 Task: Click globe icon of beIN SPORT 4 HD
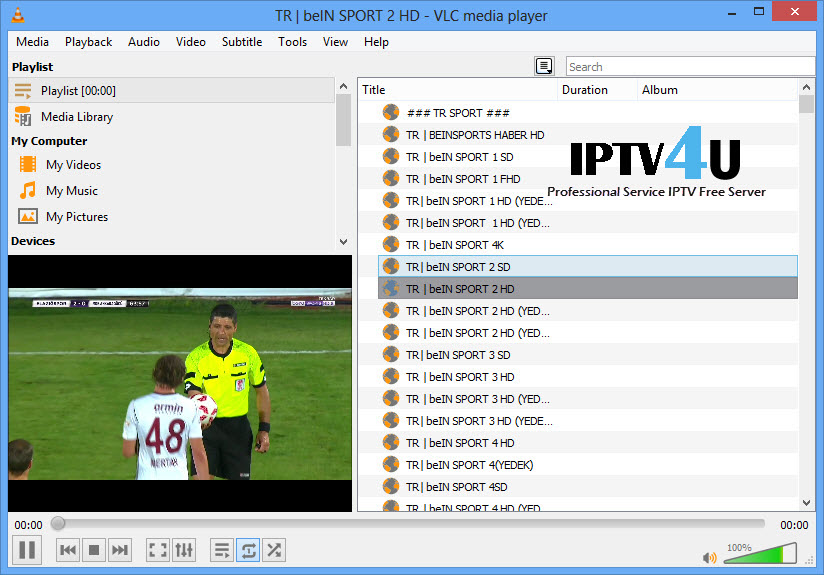click(x=390, y=442)
